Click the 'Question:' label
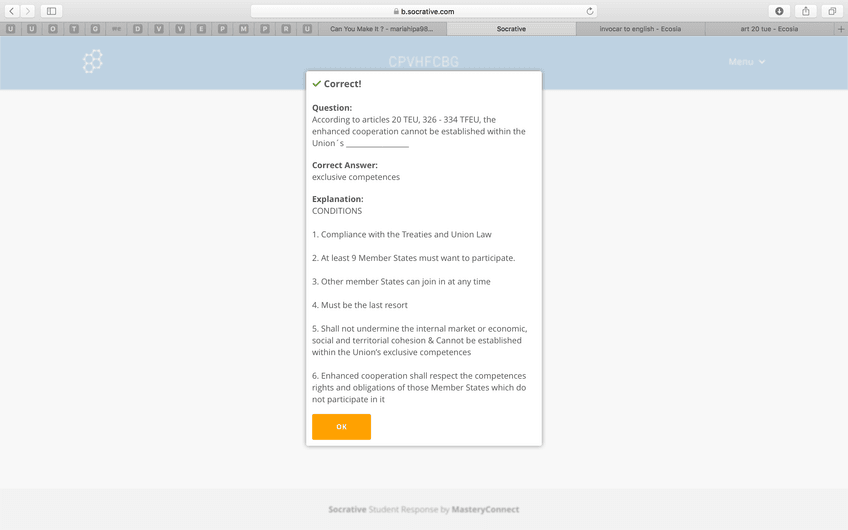The width and height of the screenshot is (848, 530). click(x=332, y=108)
